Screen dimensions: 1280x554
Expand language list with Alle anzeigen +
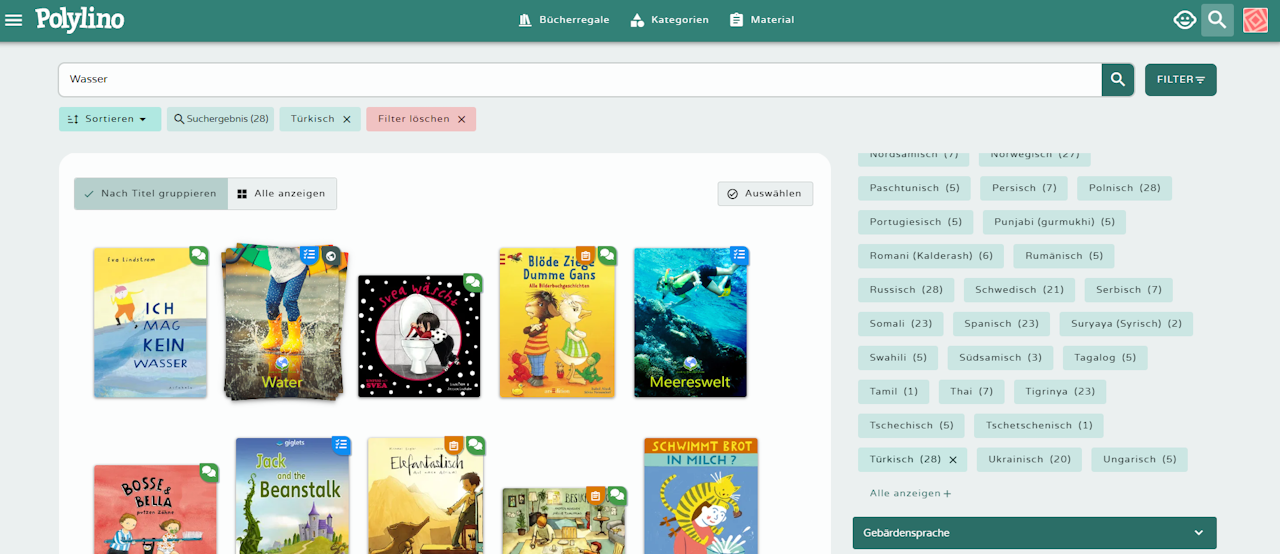910,493
